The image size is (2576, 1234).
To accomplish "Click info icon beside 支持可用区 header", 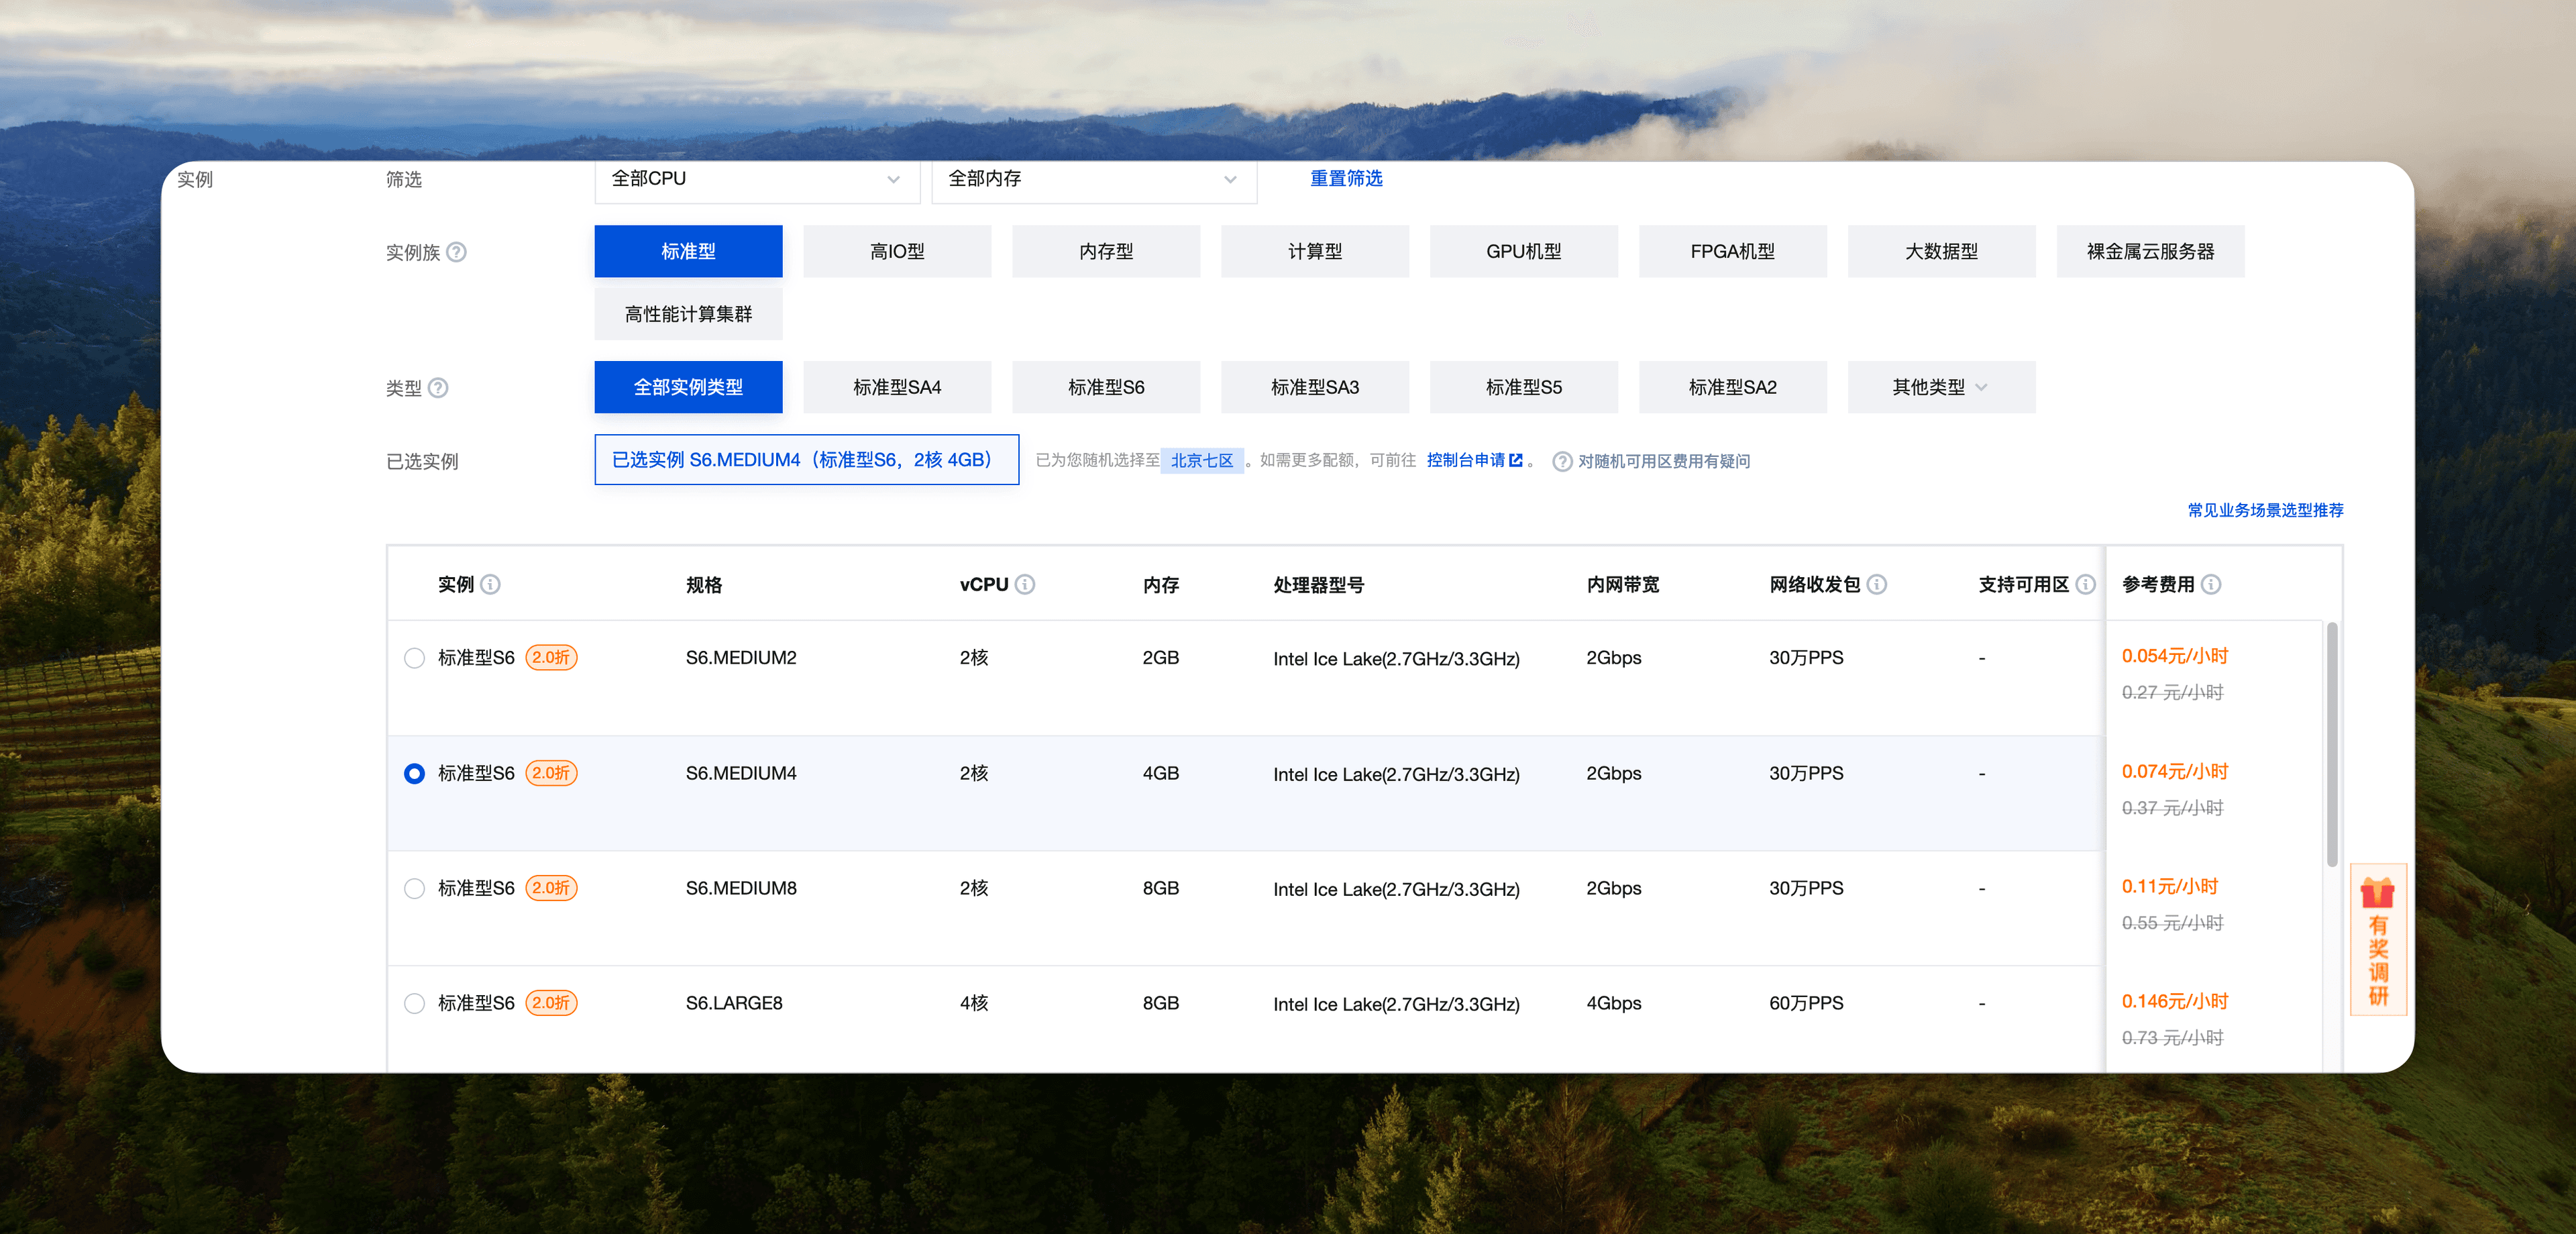I will [2085, 585].
